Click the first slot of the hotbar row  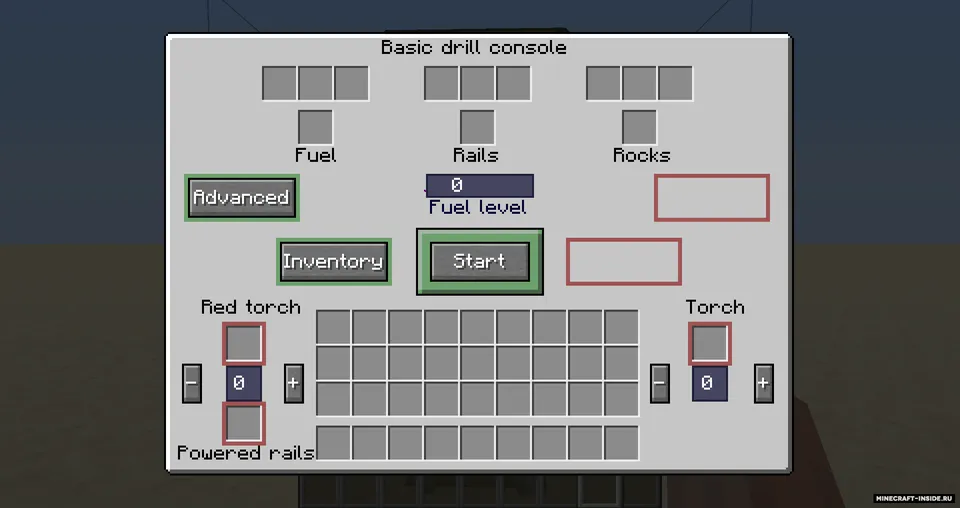coord(334,443)
